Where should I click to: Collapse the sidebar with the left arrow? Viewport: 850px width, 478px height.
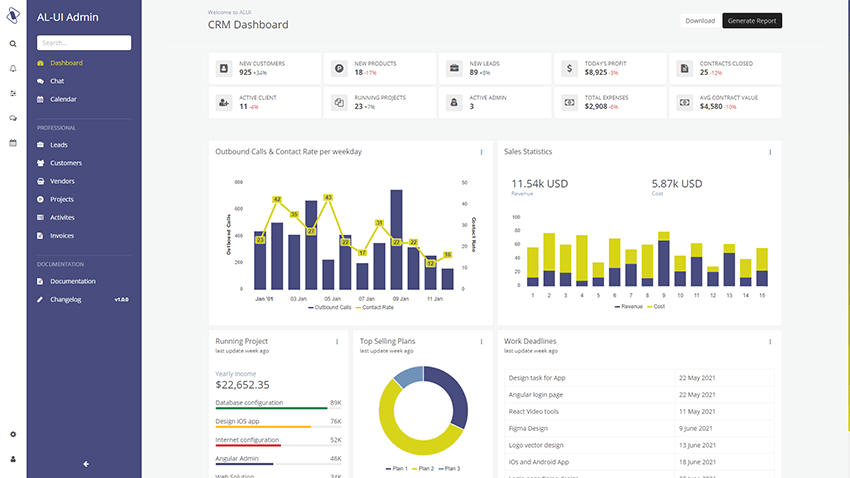[86, 463]
